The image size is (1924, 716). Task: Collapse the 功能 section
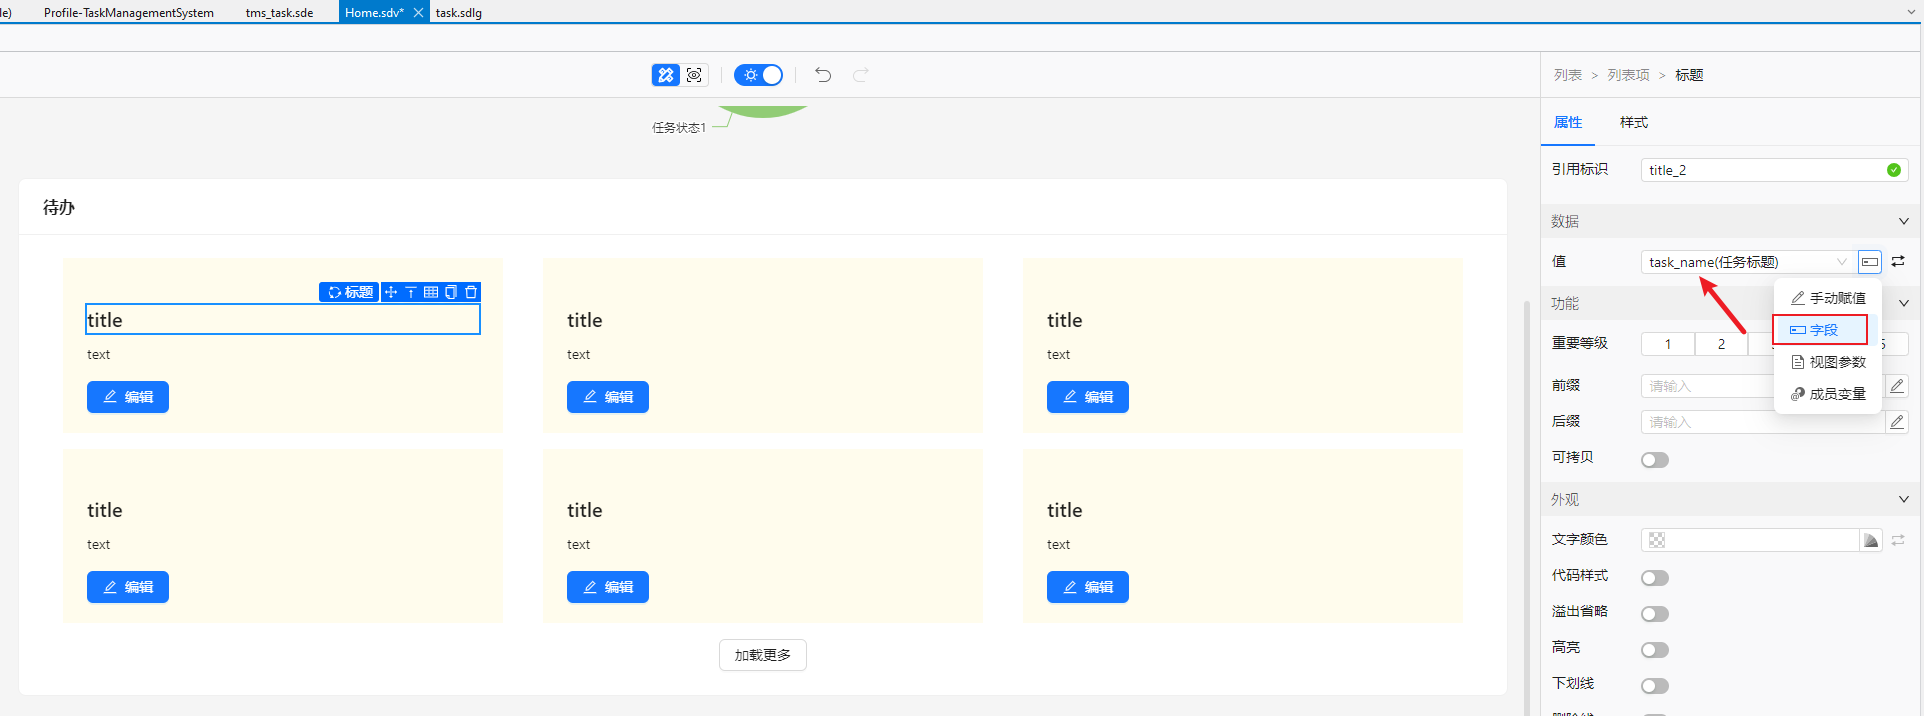tap(1903, 303)
